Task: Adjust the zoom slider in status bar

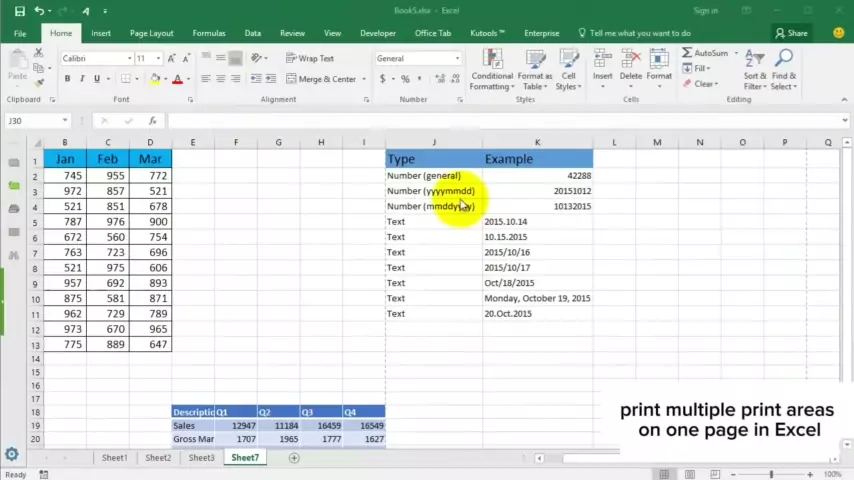Action: (771, 473)
